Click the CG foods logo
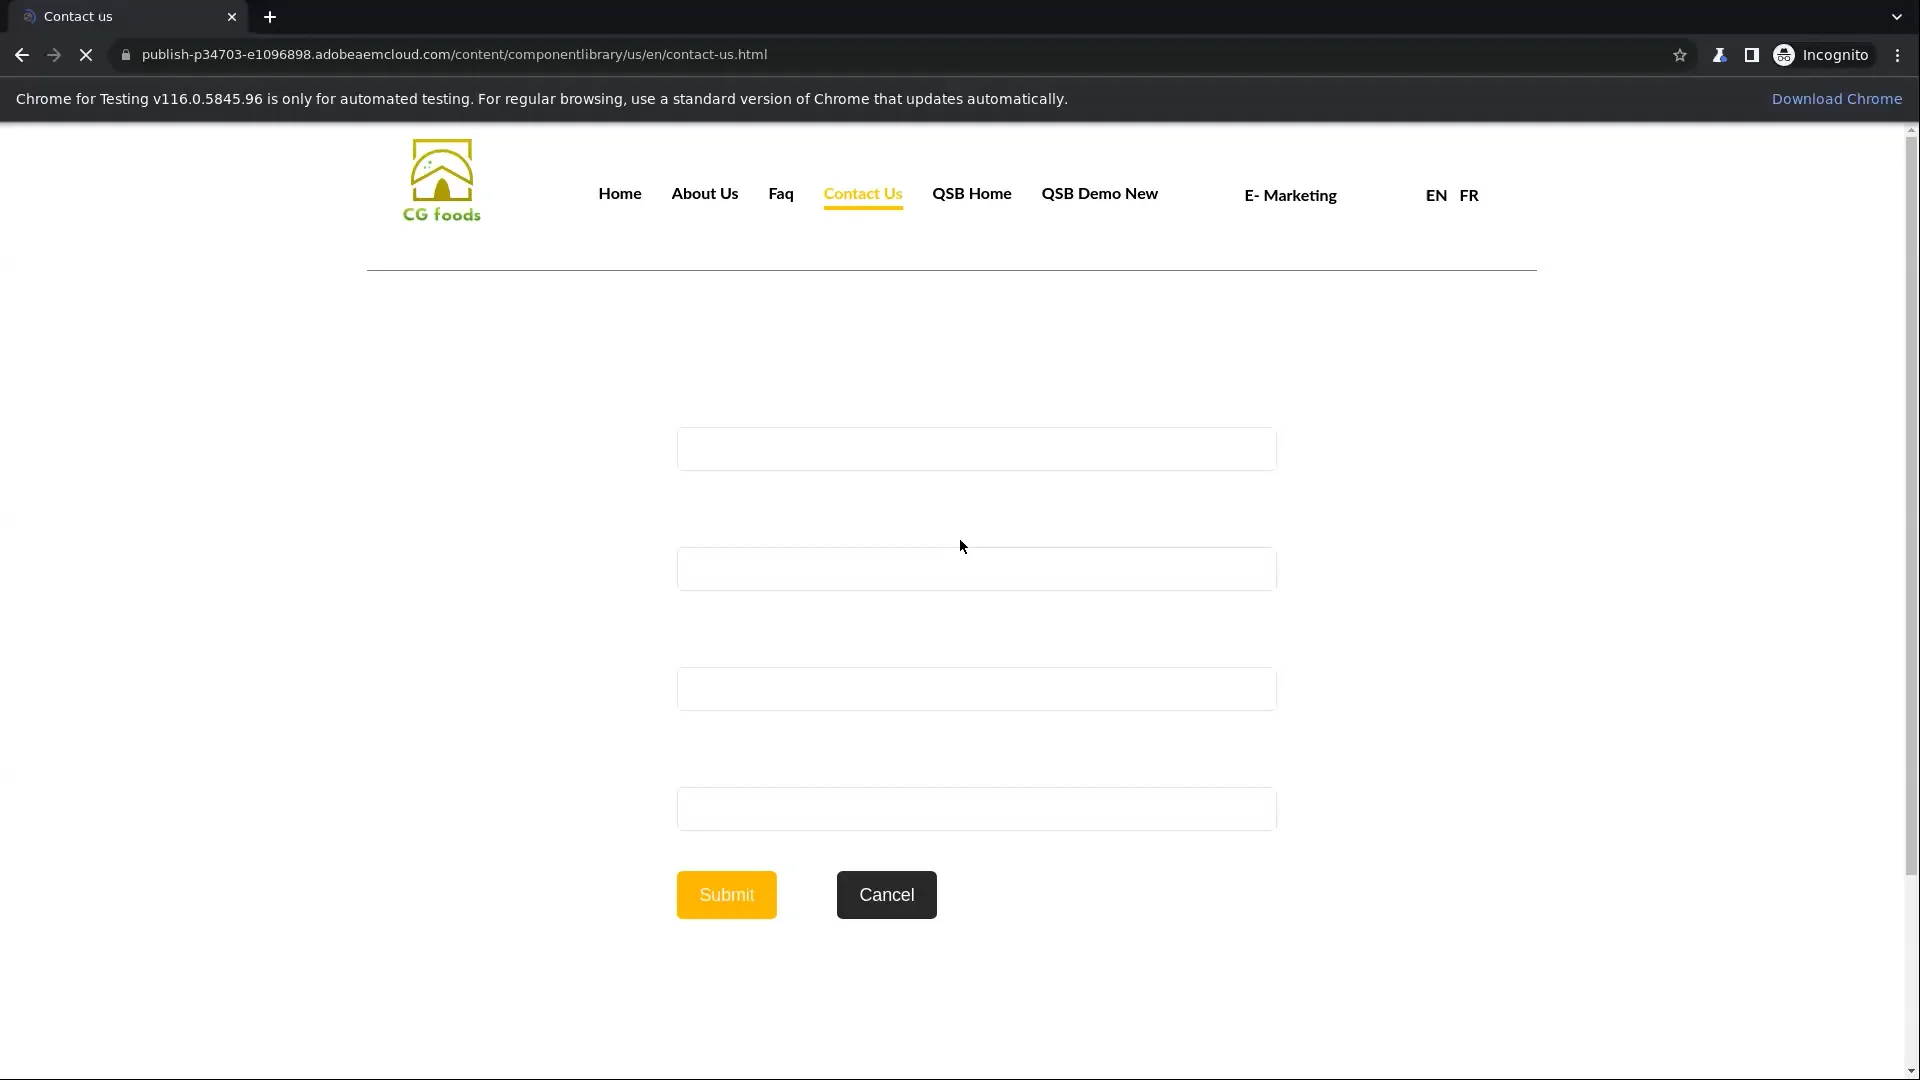Viewport: 1920px width, 1080px height. pos(442,180)
